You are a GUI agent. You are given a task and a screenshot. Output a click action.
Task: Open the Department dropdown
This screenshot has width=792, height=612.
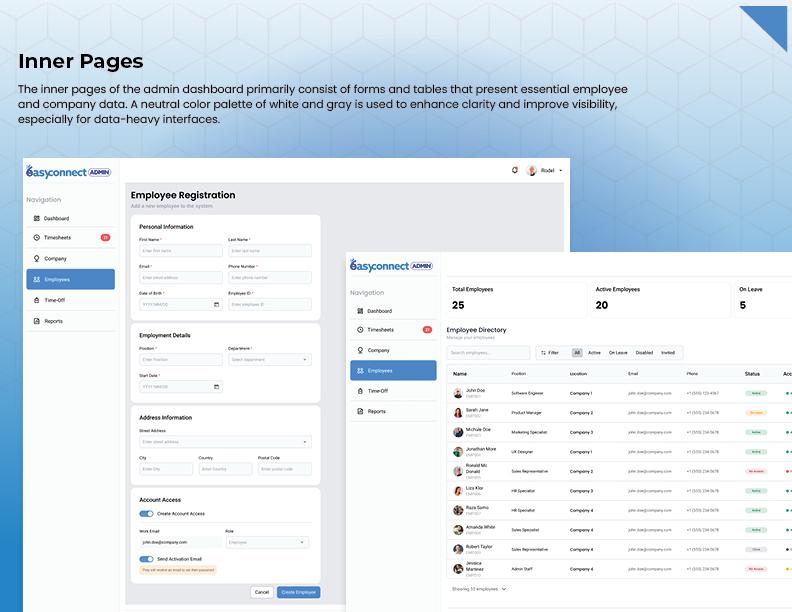click(269, 359)
